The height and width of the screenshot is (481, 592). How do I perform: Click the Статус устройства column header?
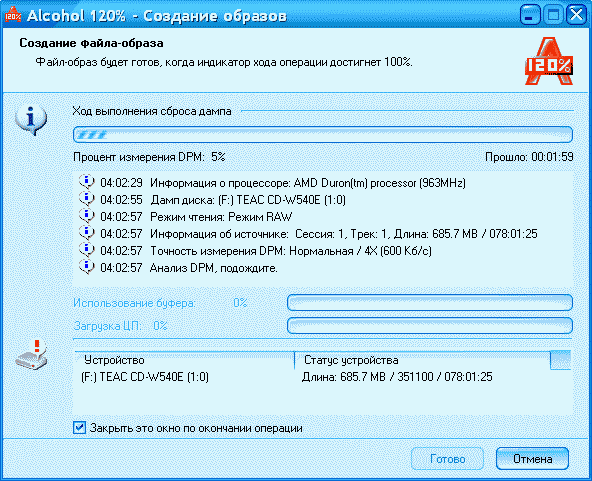[422, 360]
